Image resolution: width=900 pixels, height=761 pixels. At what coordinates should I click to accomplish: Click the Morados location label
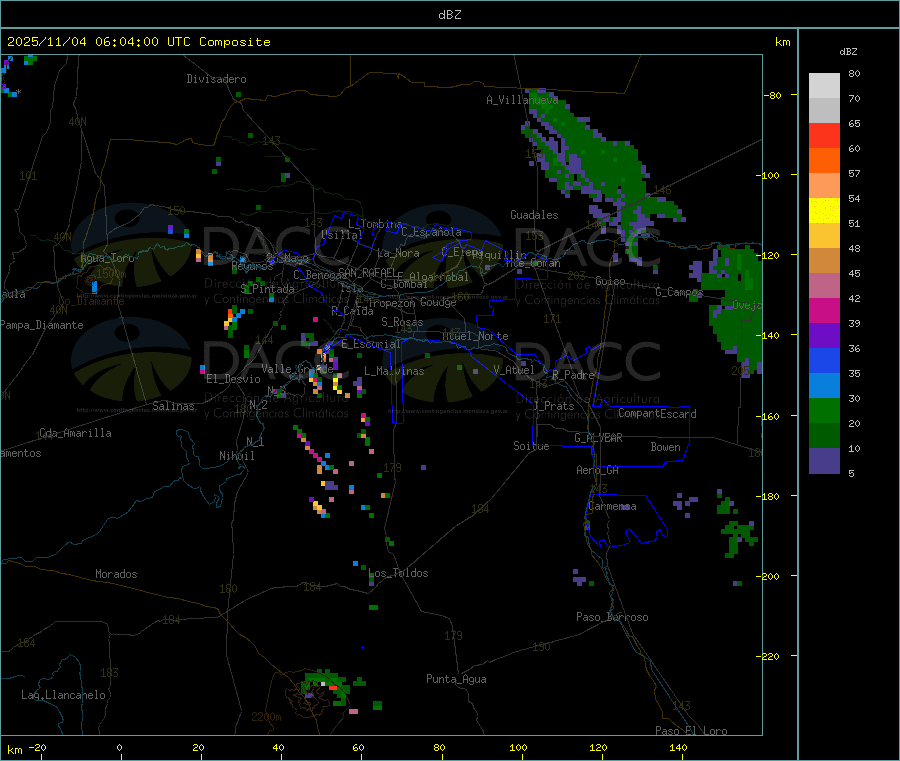pos(117,574)
